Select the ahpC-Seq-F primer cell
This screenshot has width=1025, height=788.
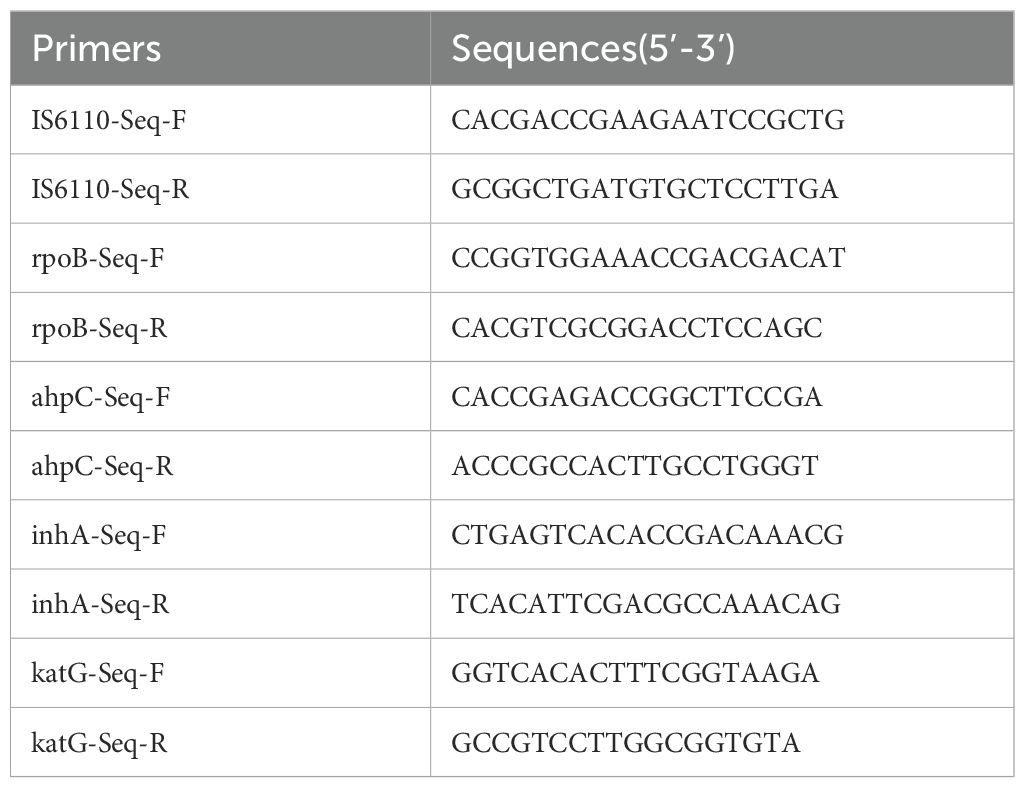point(220,396)
